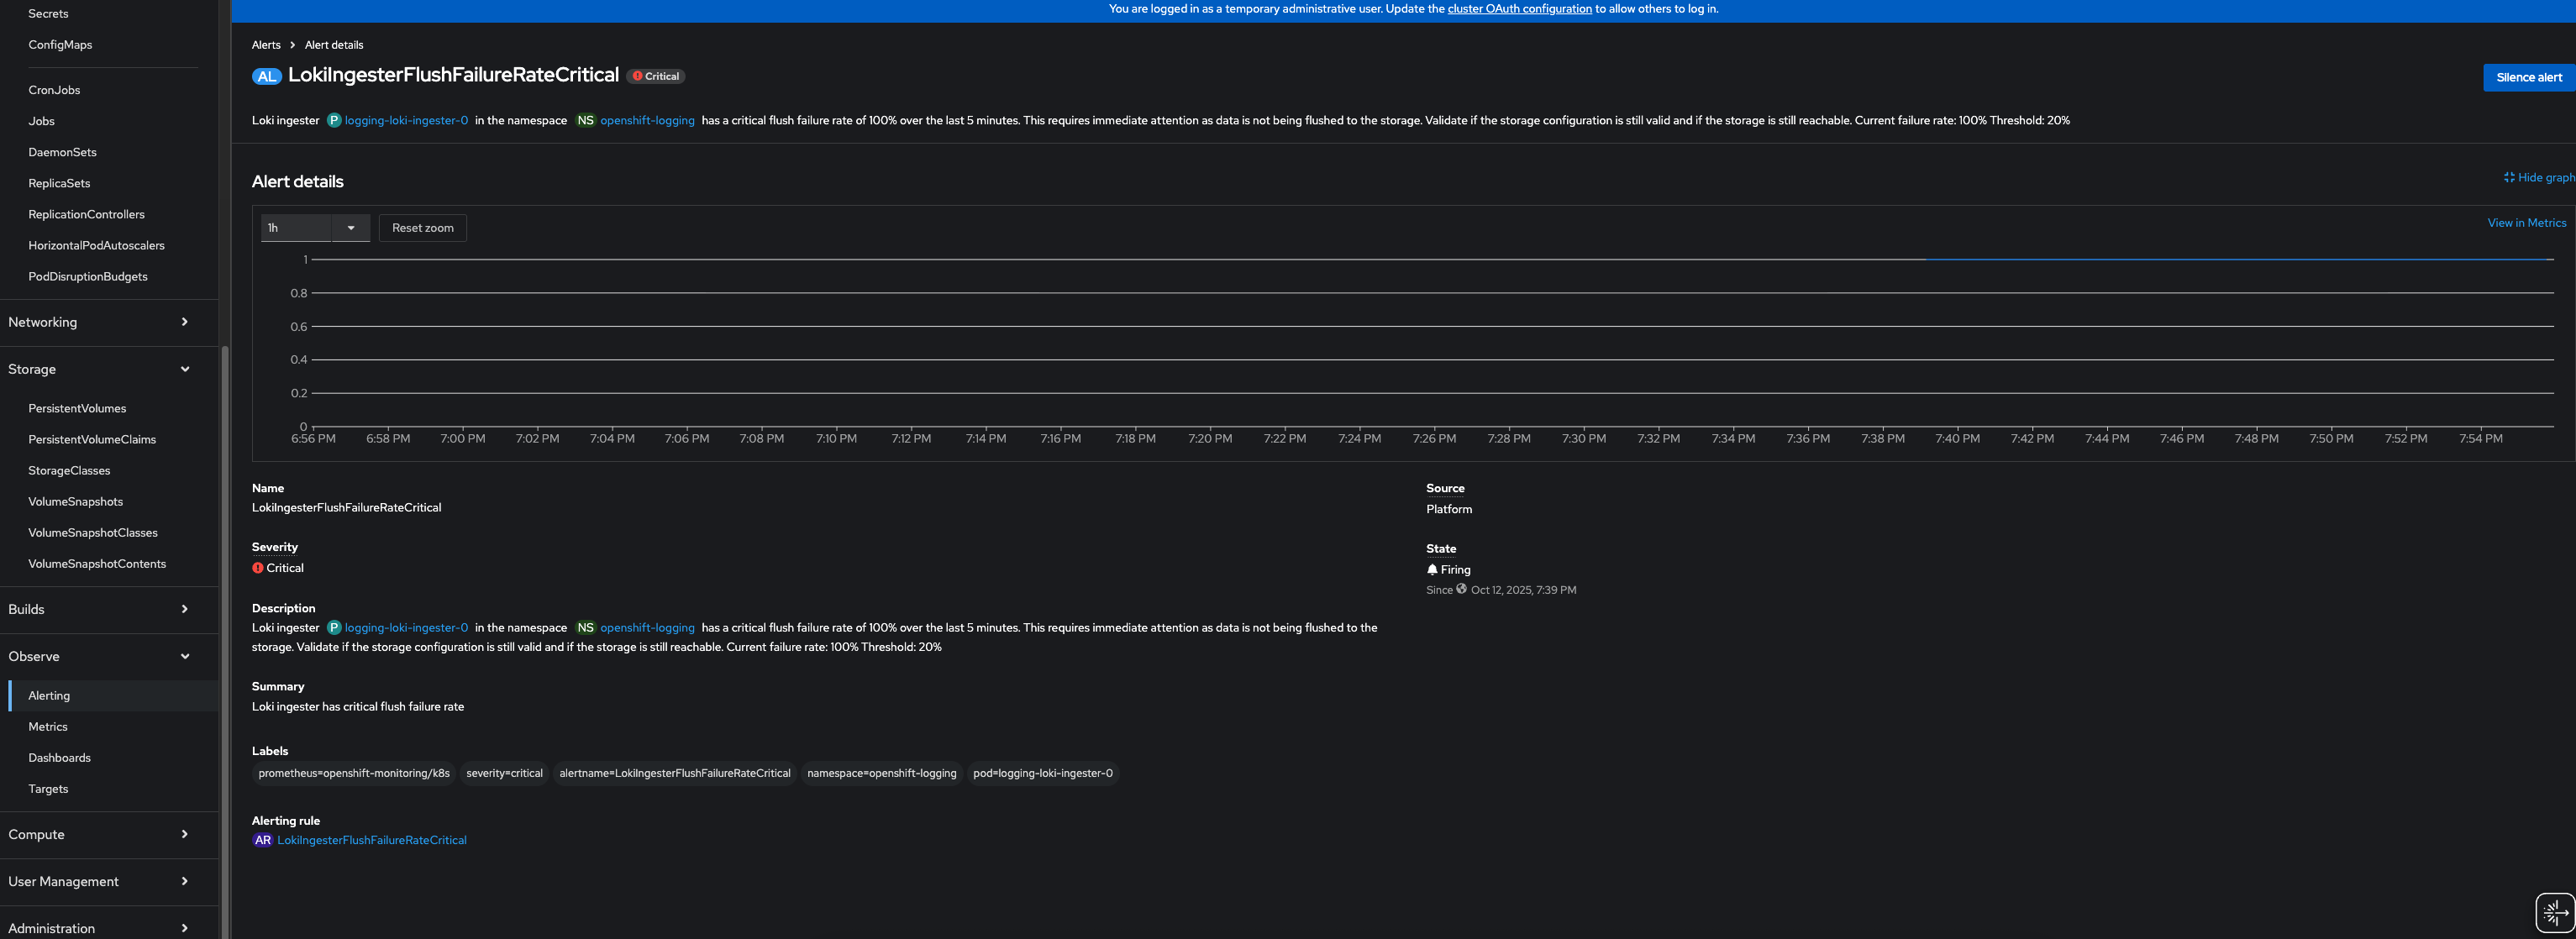
Task: Click the red Critical severity badge
Action: (656, 76)
